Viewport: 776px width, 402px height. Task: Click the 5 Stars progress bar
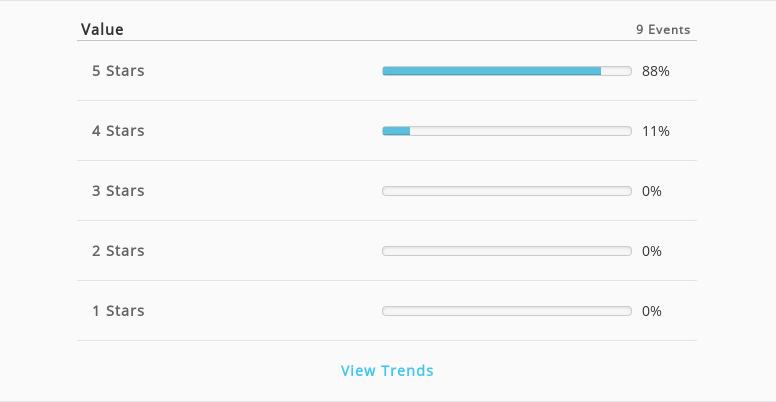pyautogui.click(x=507, y=71)
